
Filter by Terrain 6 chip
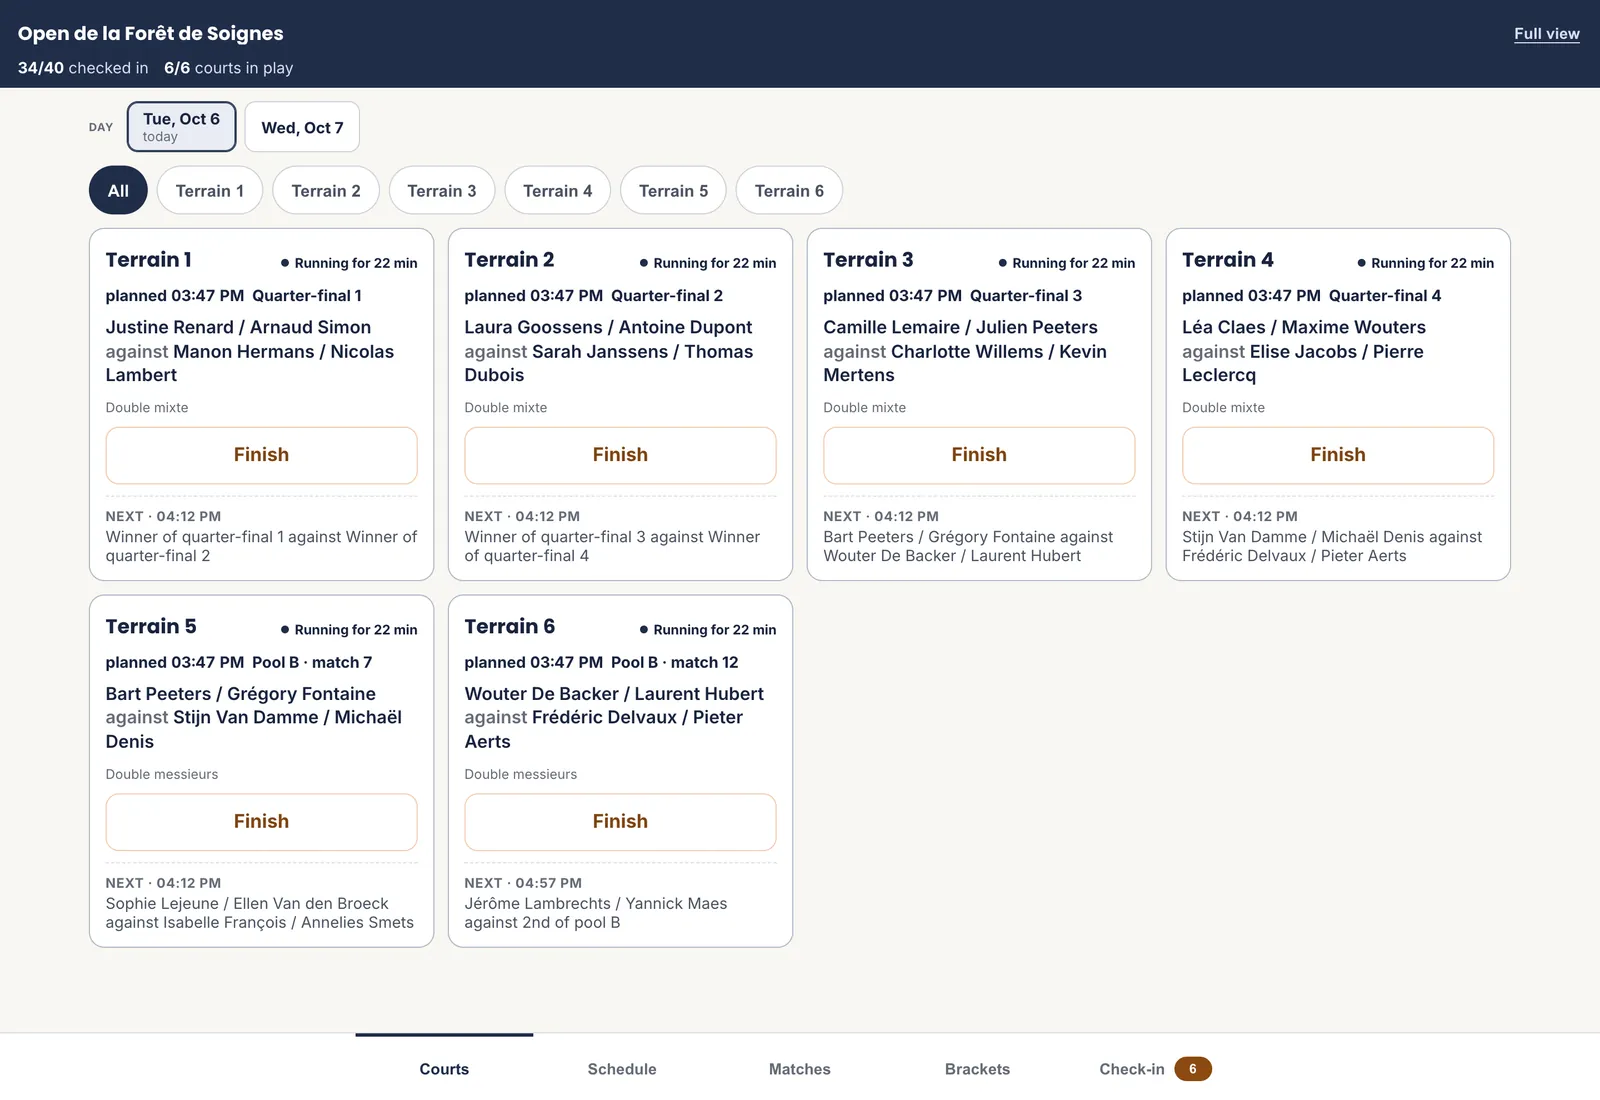click(789, 190)
